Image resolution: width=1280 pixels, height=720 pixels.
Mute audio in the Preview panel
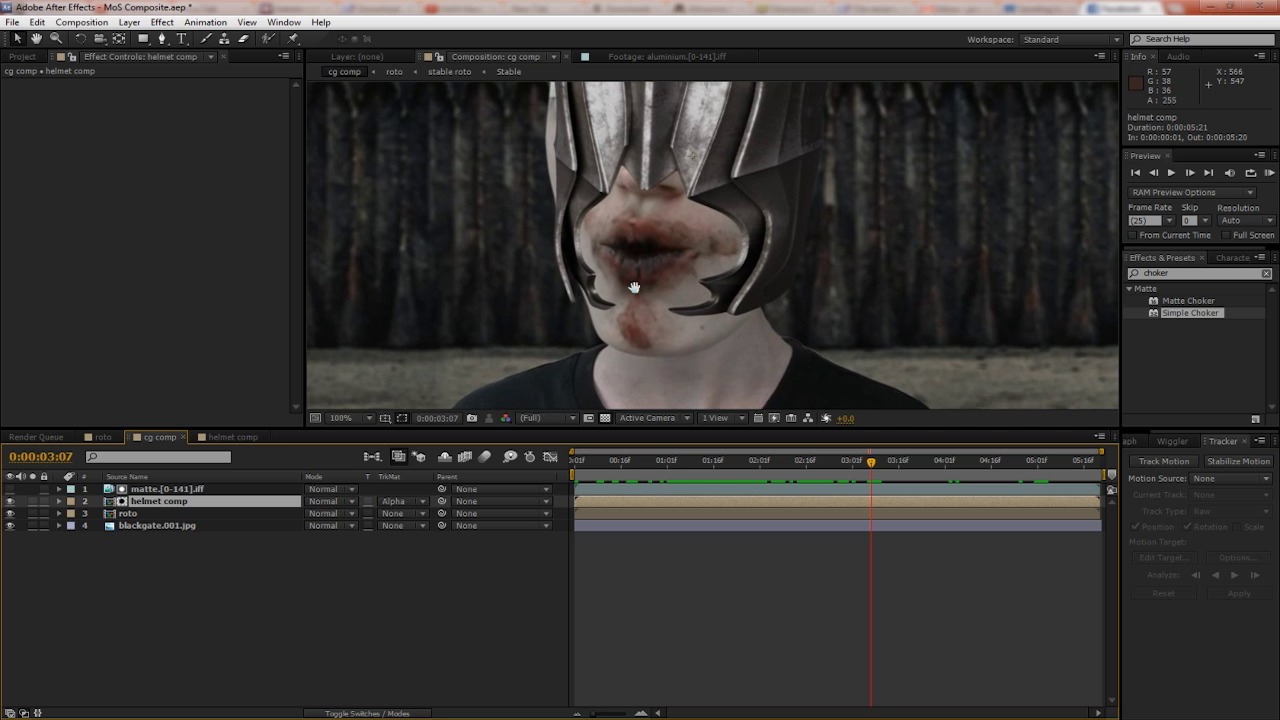[1230, 173]
